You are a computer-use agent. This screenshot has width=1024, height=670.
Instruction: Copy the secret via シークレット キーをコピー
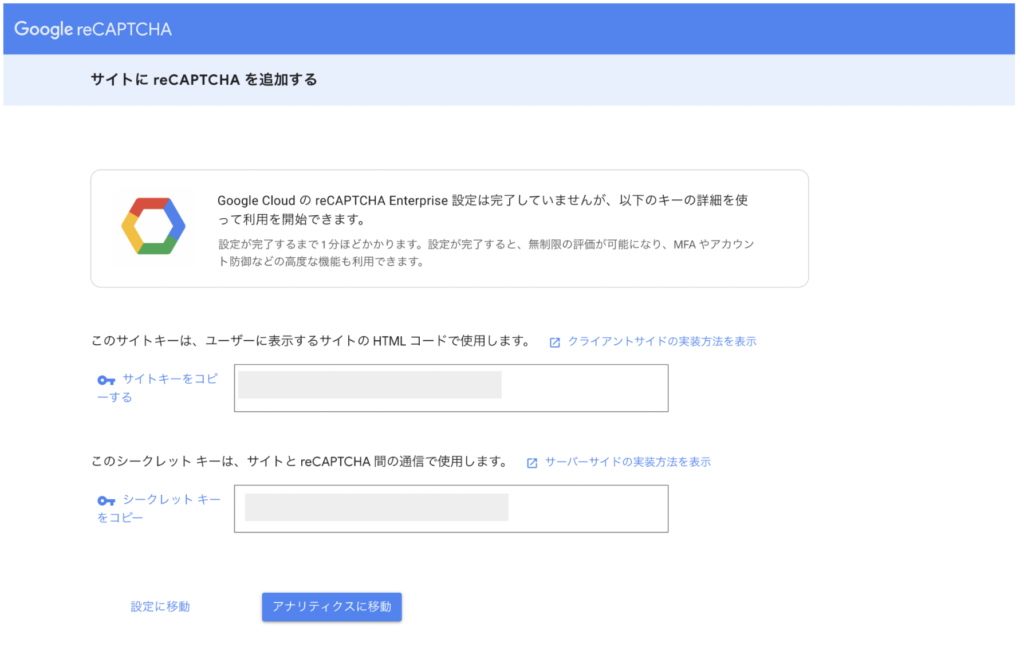[x=170, y=500]
